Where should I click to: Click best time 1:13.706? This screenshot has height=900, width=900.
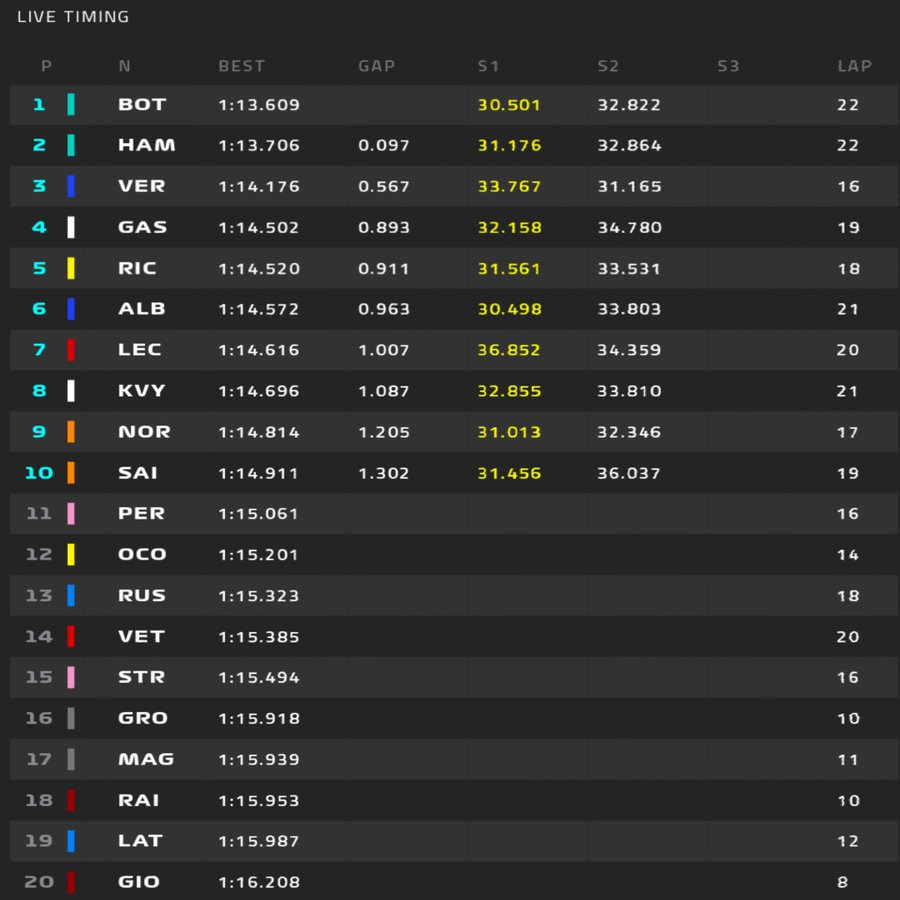[x=259, y=146]
